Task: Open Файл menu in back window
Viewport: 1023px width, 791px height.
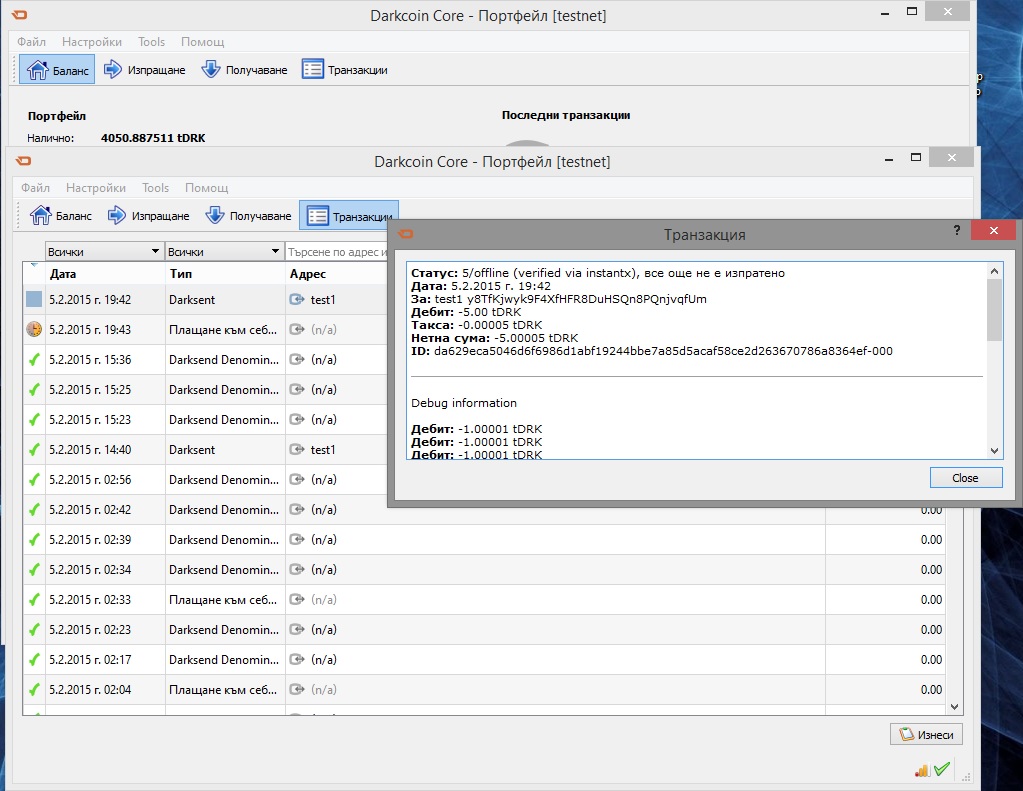Action: coord(31,42)
